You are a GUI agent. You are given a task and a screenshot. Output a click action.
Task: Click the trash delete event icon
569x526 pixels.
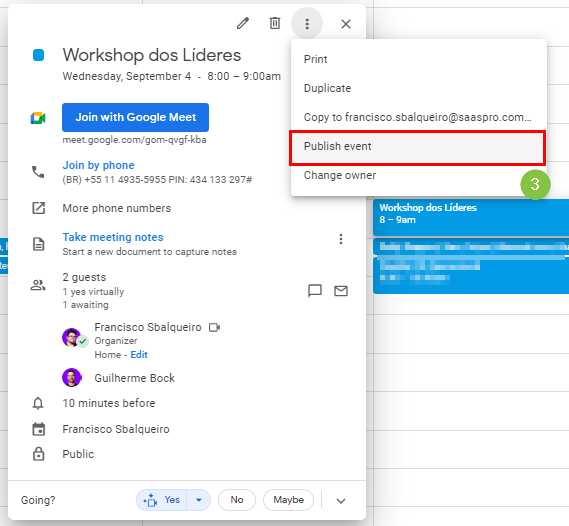(x=275, y=23)
